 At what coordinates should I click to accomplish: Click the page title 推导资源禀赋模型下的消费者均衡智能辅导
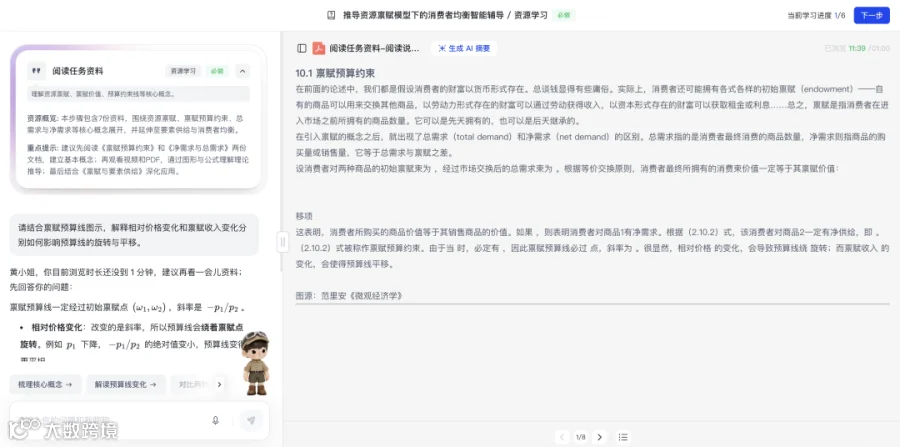tap(422, 15)
